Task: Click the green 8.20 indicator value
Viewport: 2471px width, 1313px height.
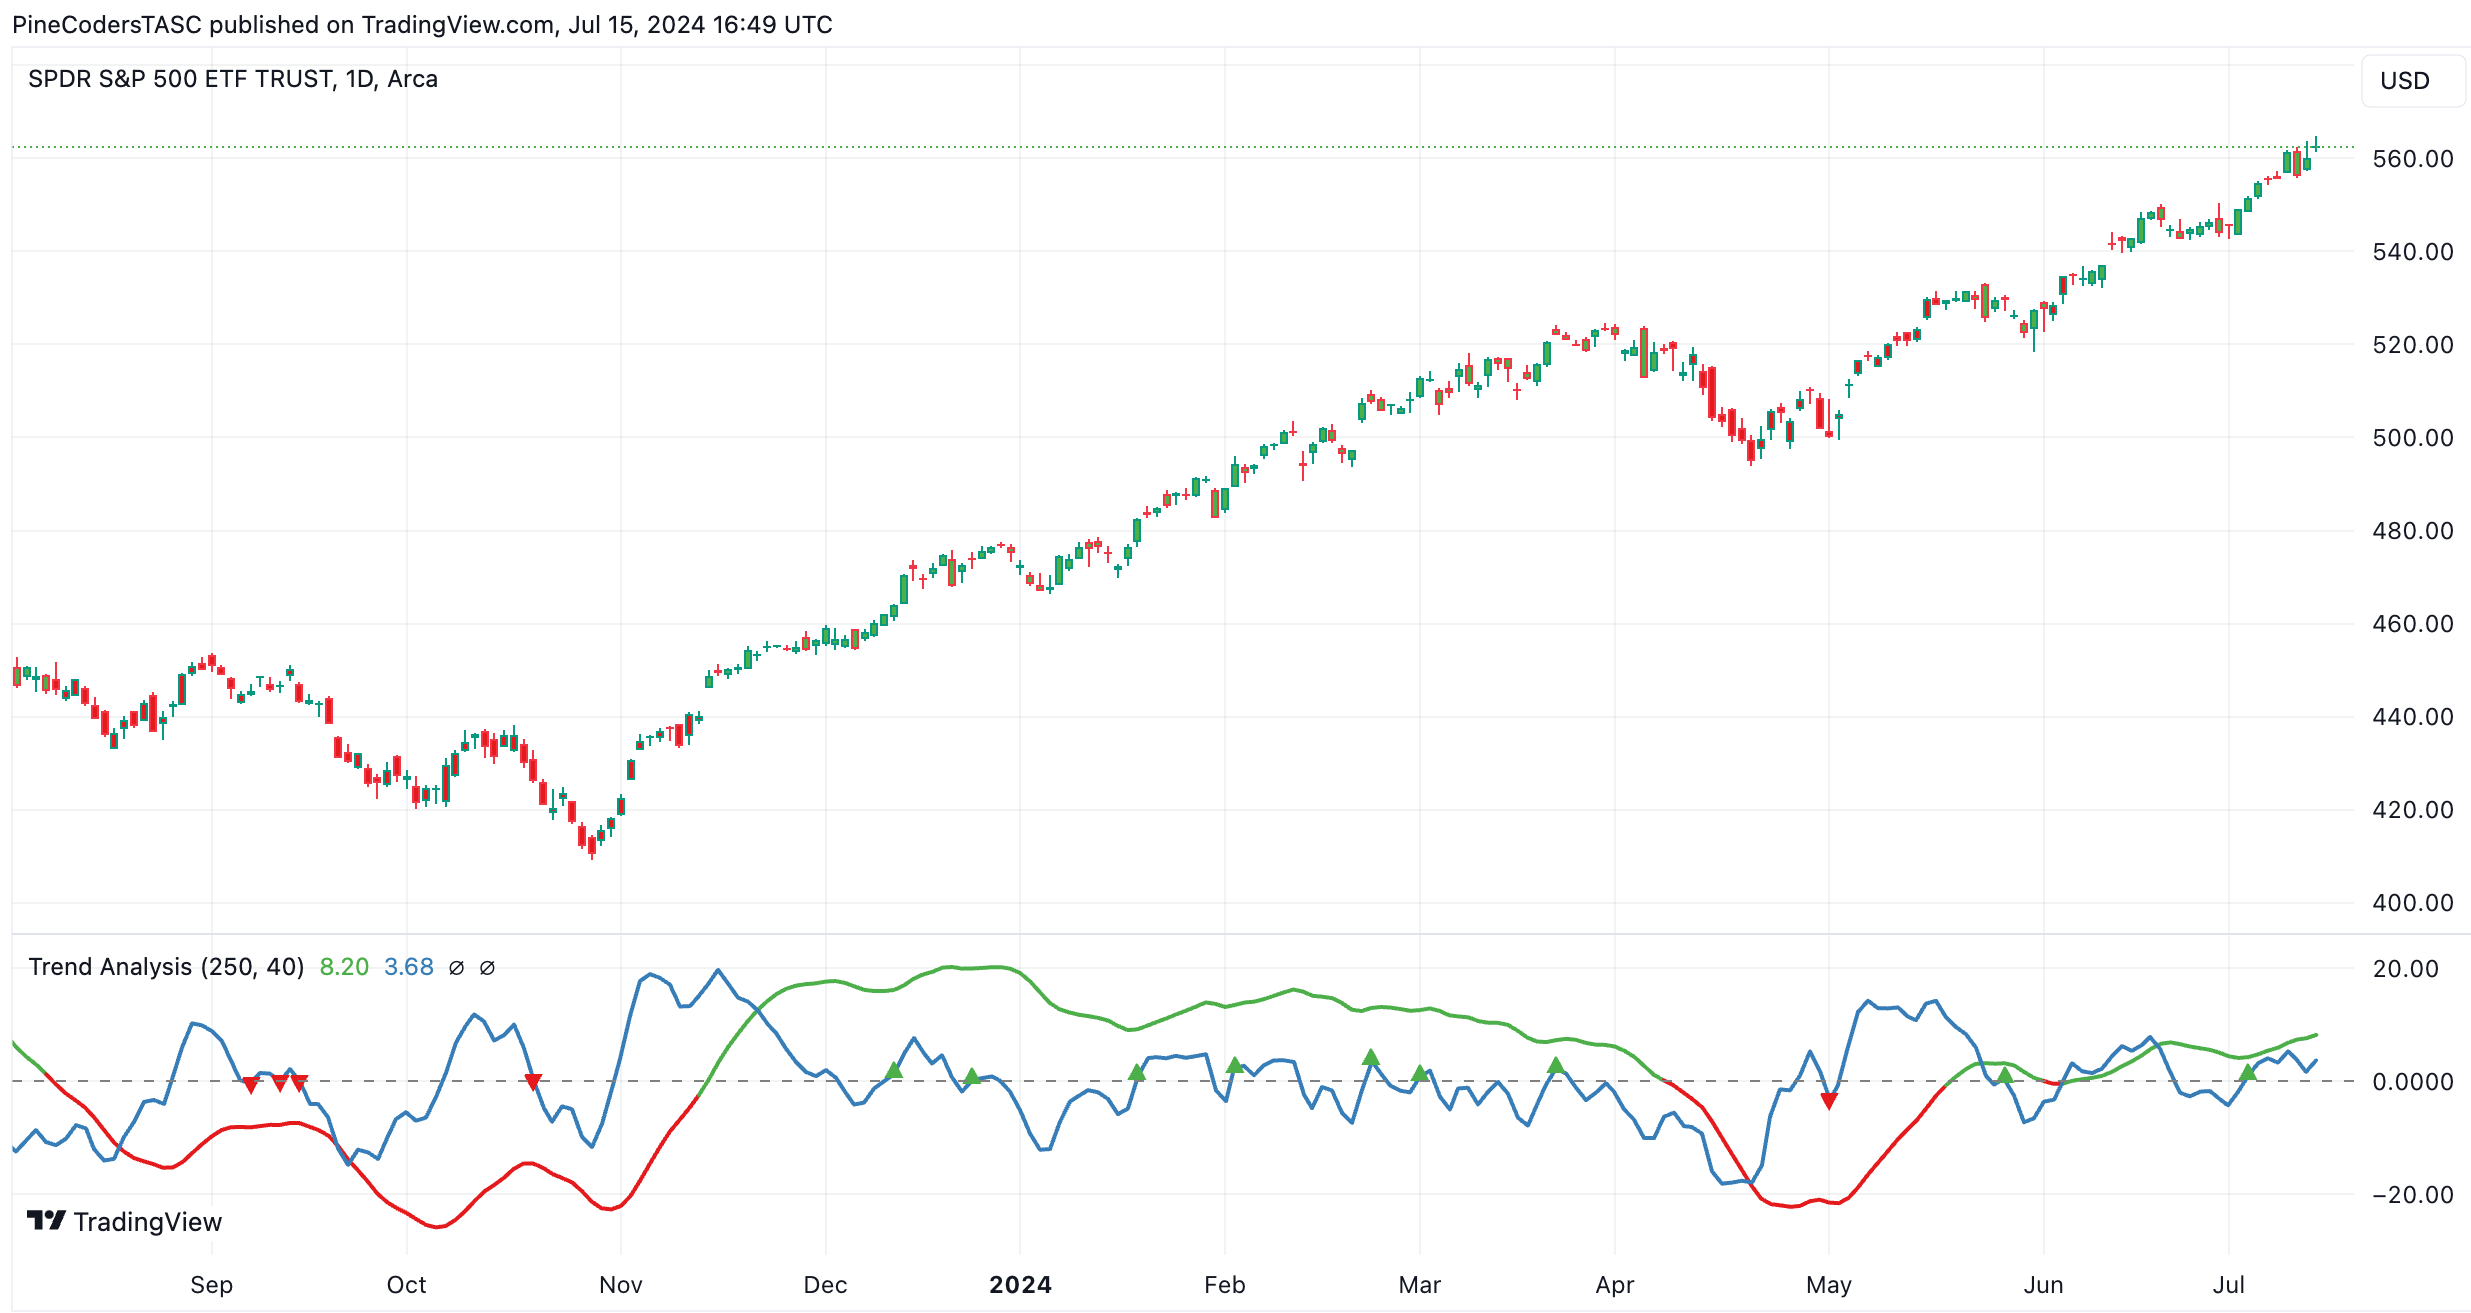Action: coord(344,967)
